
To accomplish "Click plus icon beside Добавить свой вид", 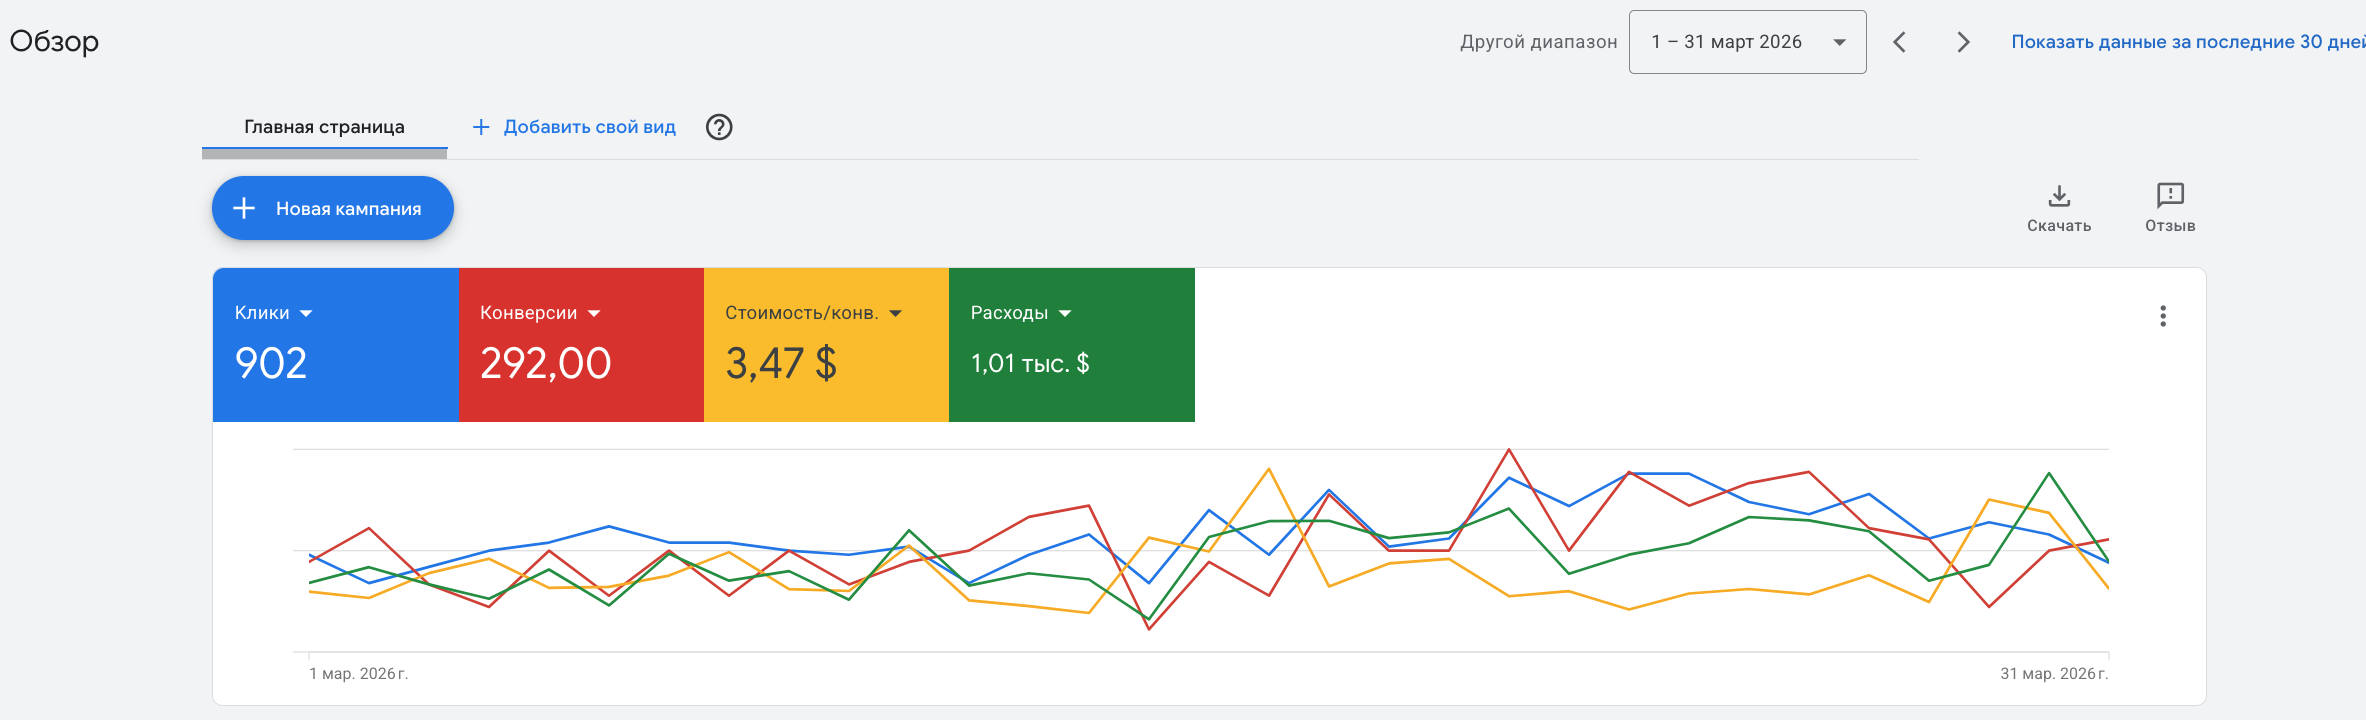I will tap(481, 127).
